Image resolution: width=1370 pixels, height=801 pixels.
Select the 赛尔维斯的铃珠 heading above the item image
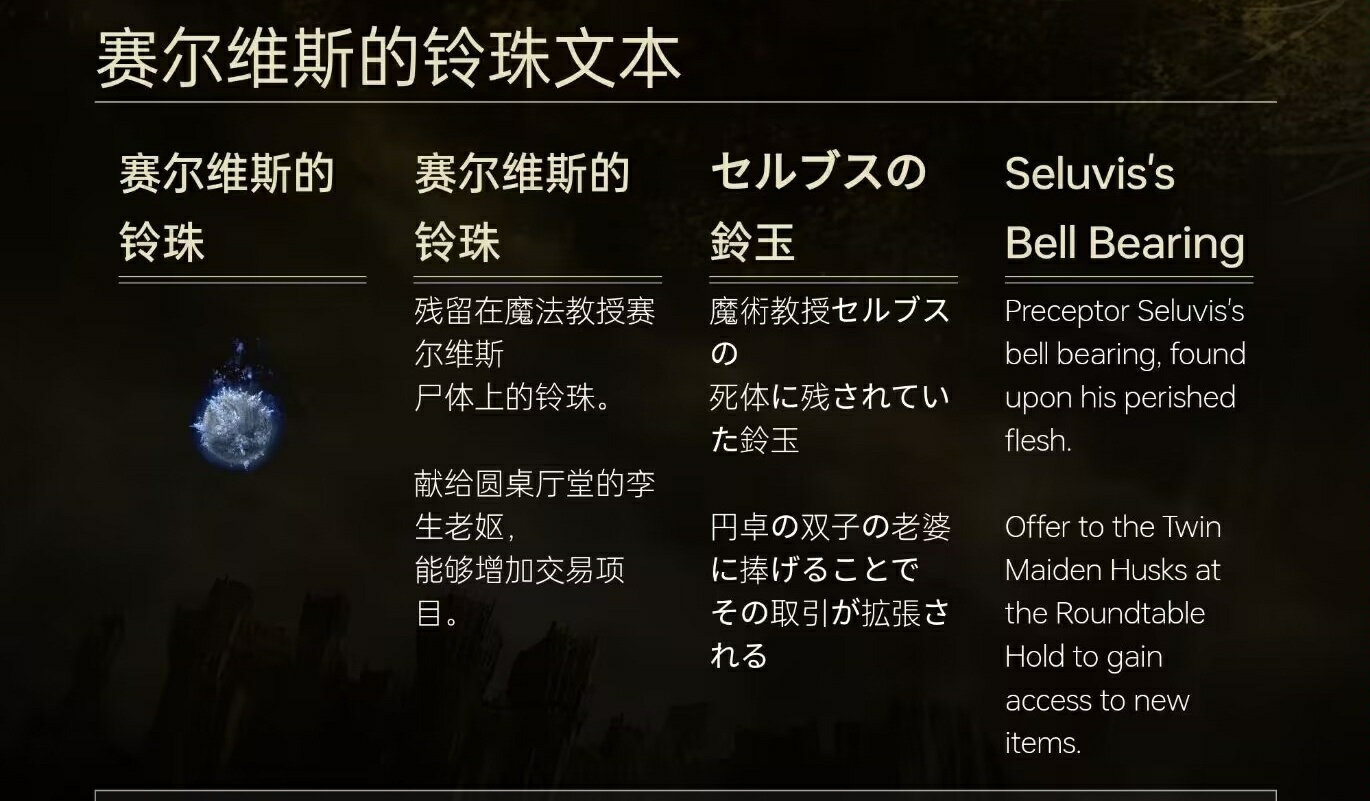pyautogui.click(x=227, y=208)
